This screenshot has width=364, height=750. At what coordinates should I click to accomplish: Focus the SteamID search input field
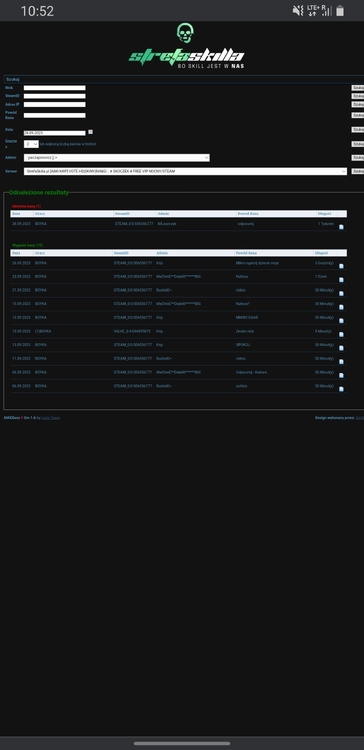click(55, 96)
